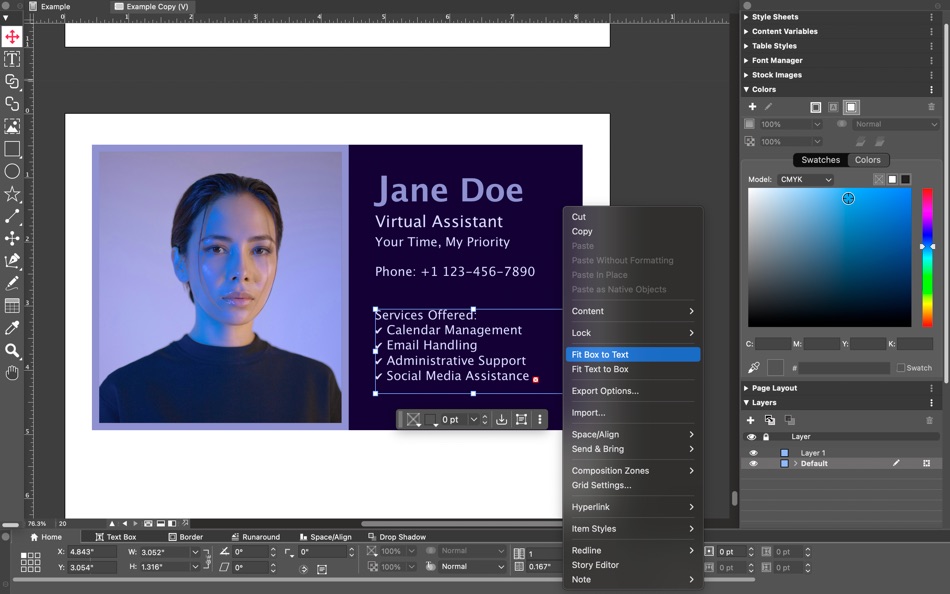
Task: Hide Layer 1 using its eye icon
Action: (x=753, y=453)
